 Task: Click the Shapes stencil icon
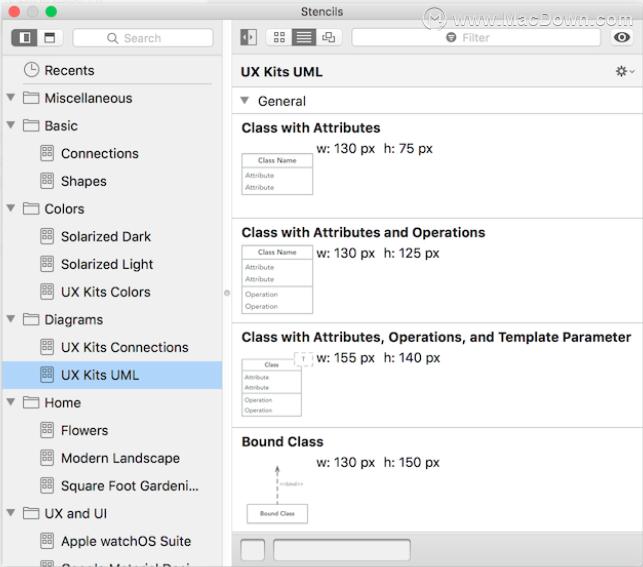pyautogui.click(x=47, y=181)
